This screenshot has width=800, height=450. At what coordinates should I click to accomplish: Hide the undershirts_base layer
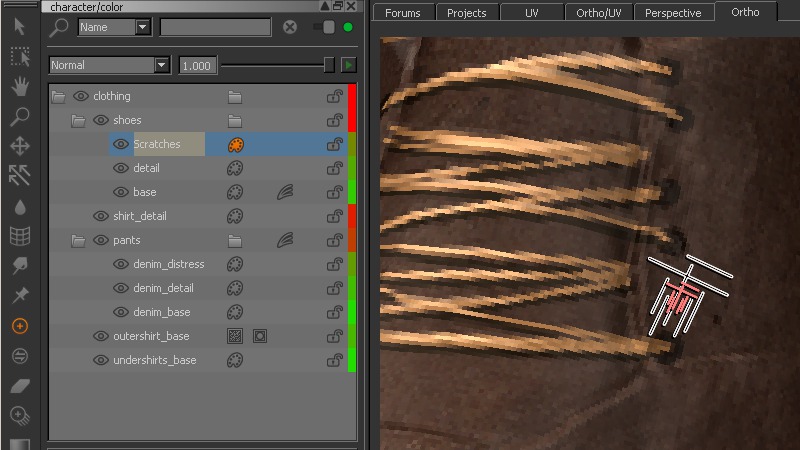[100, 360]
